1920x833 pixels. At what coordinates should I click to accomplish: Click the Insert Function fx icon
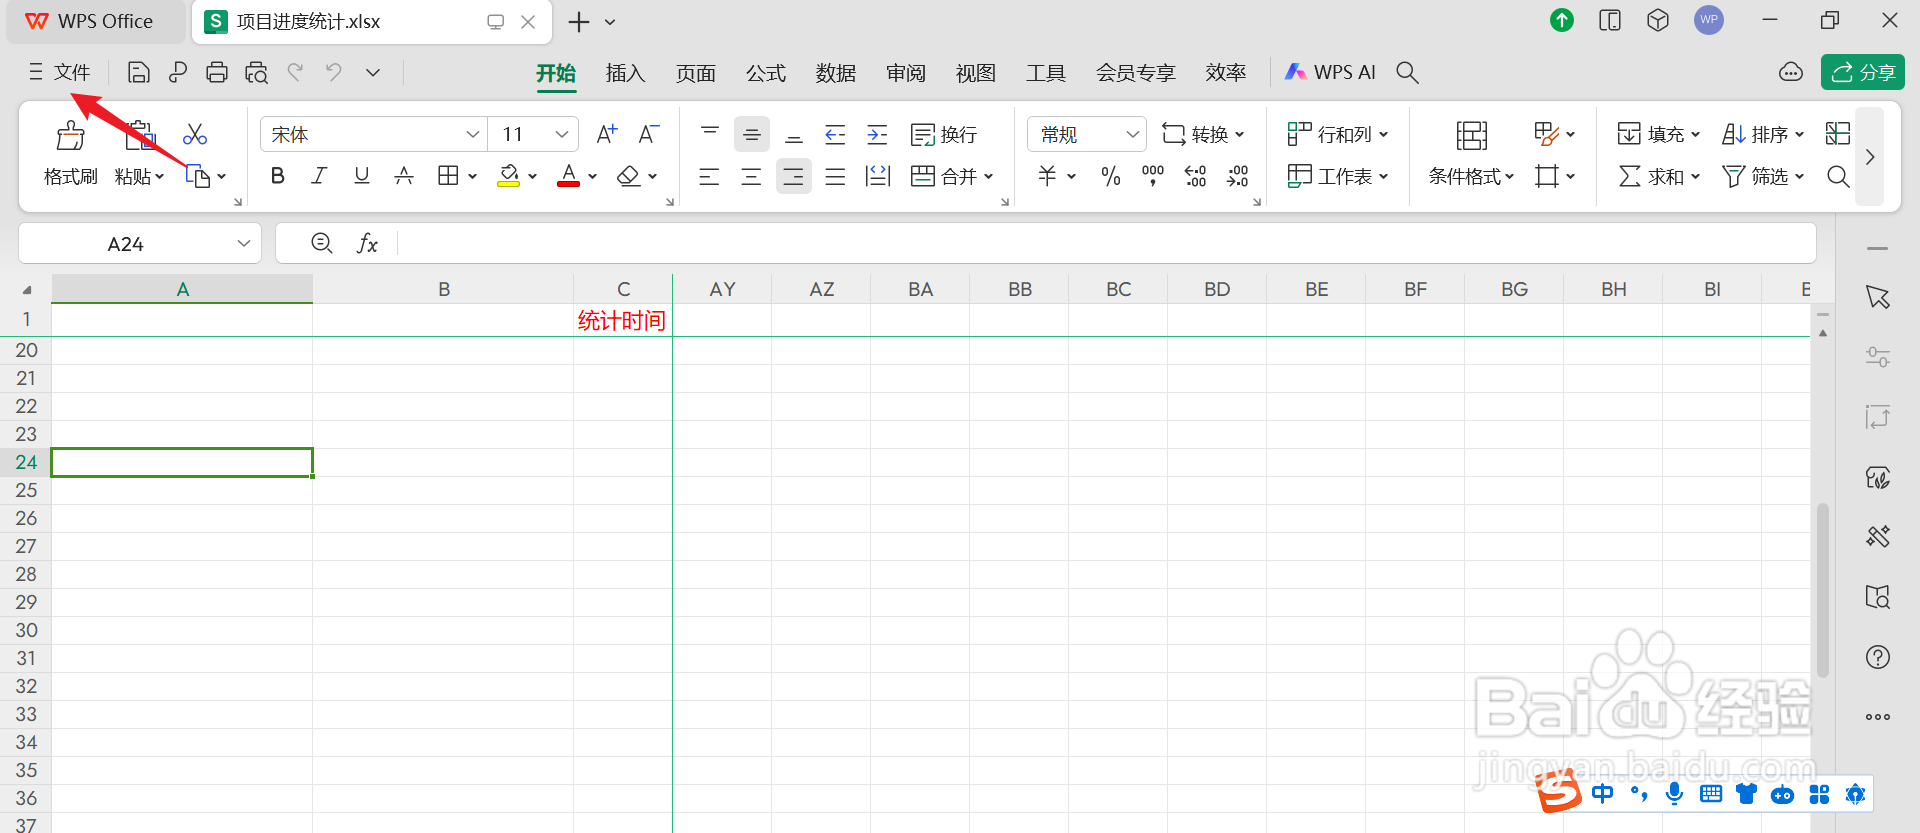point(367,243)
